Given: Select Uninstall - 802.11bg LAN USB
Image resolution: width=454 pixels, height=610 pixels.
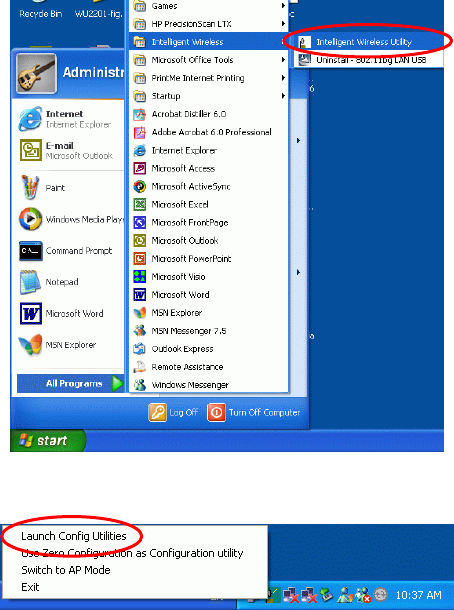Looking at the screenshot, I should coord(368,60).
